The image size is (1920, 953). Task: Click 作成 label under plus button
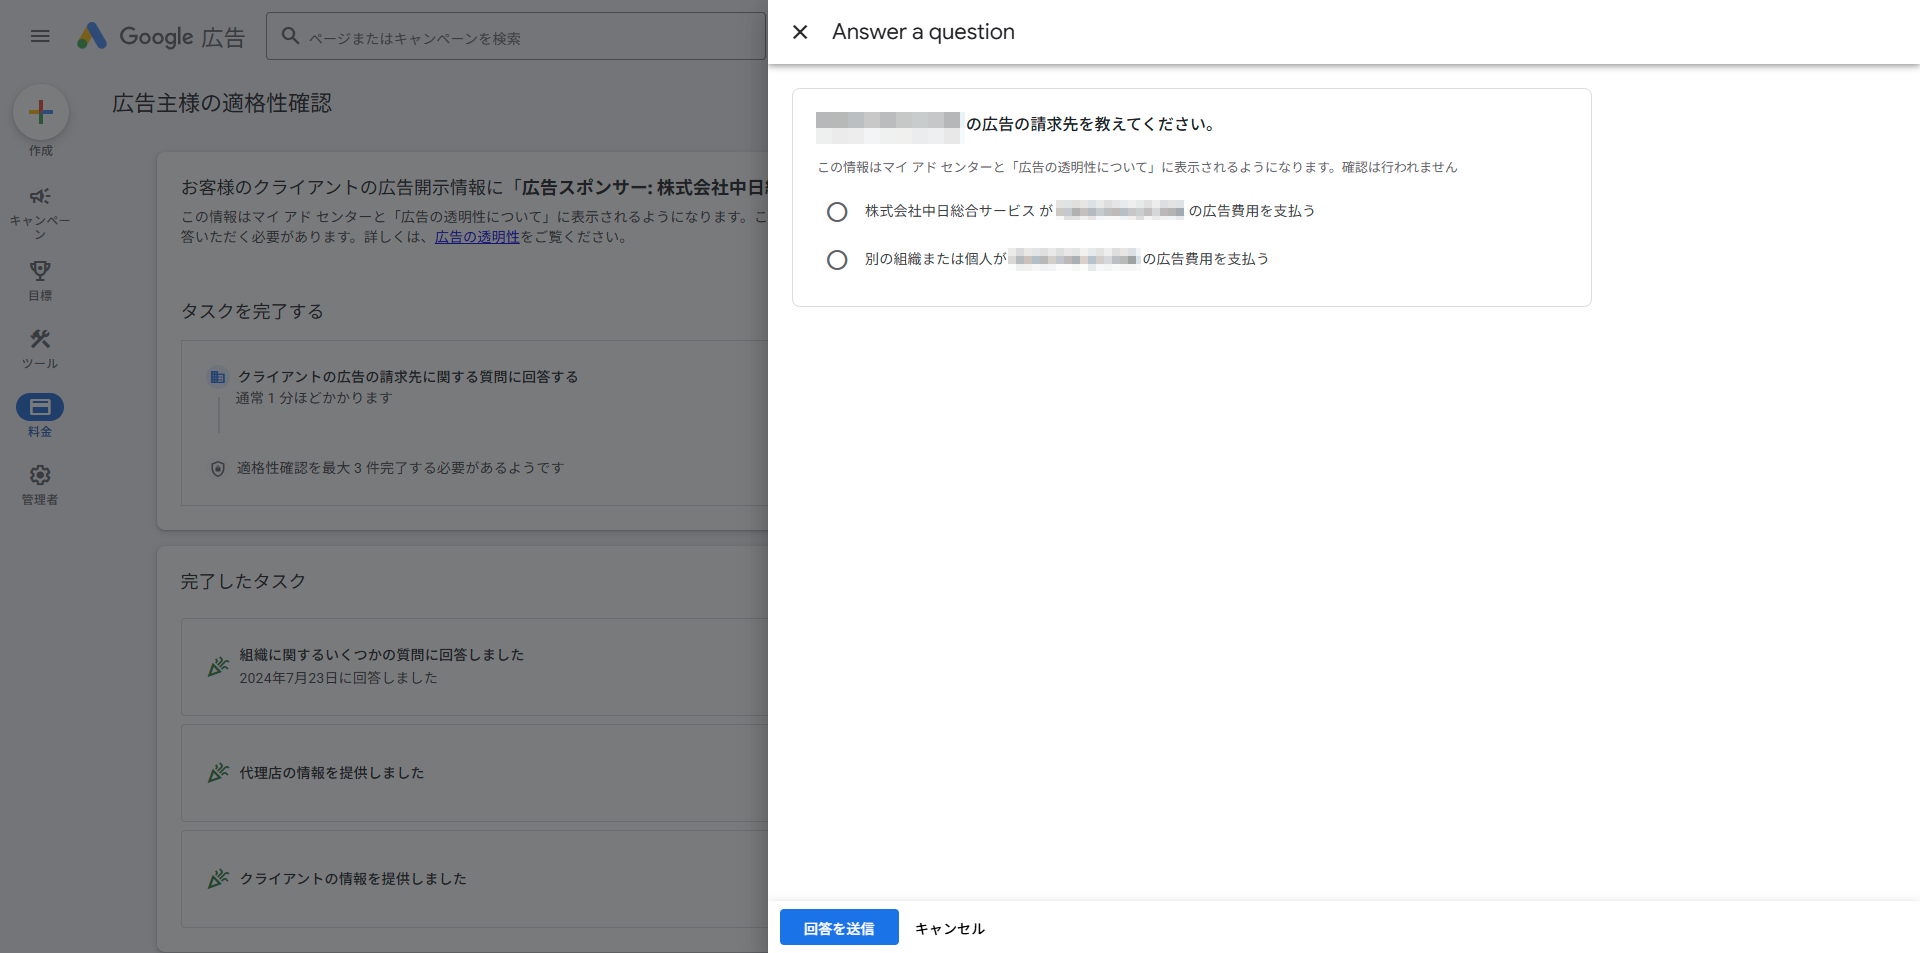click(x=40, y=151)
